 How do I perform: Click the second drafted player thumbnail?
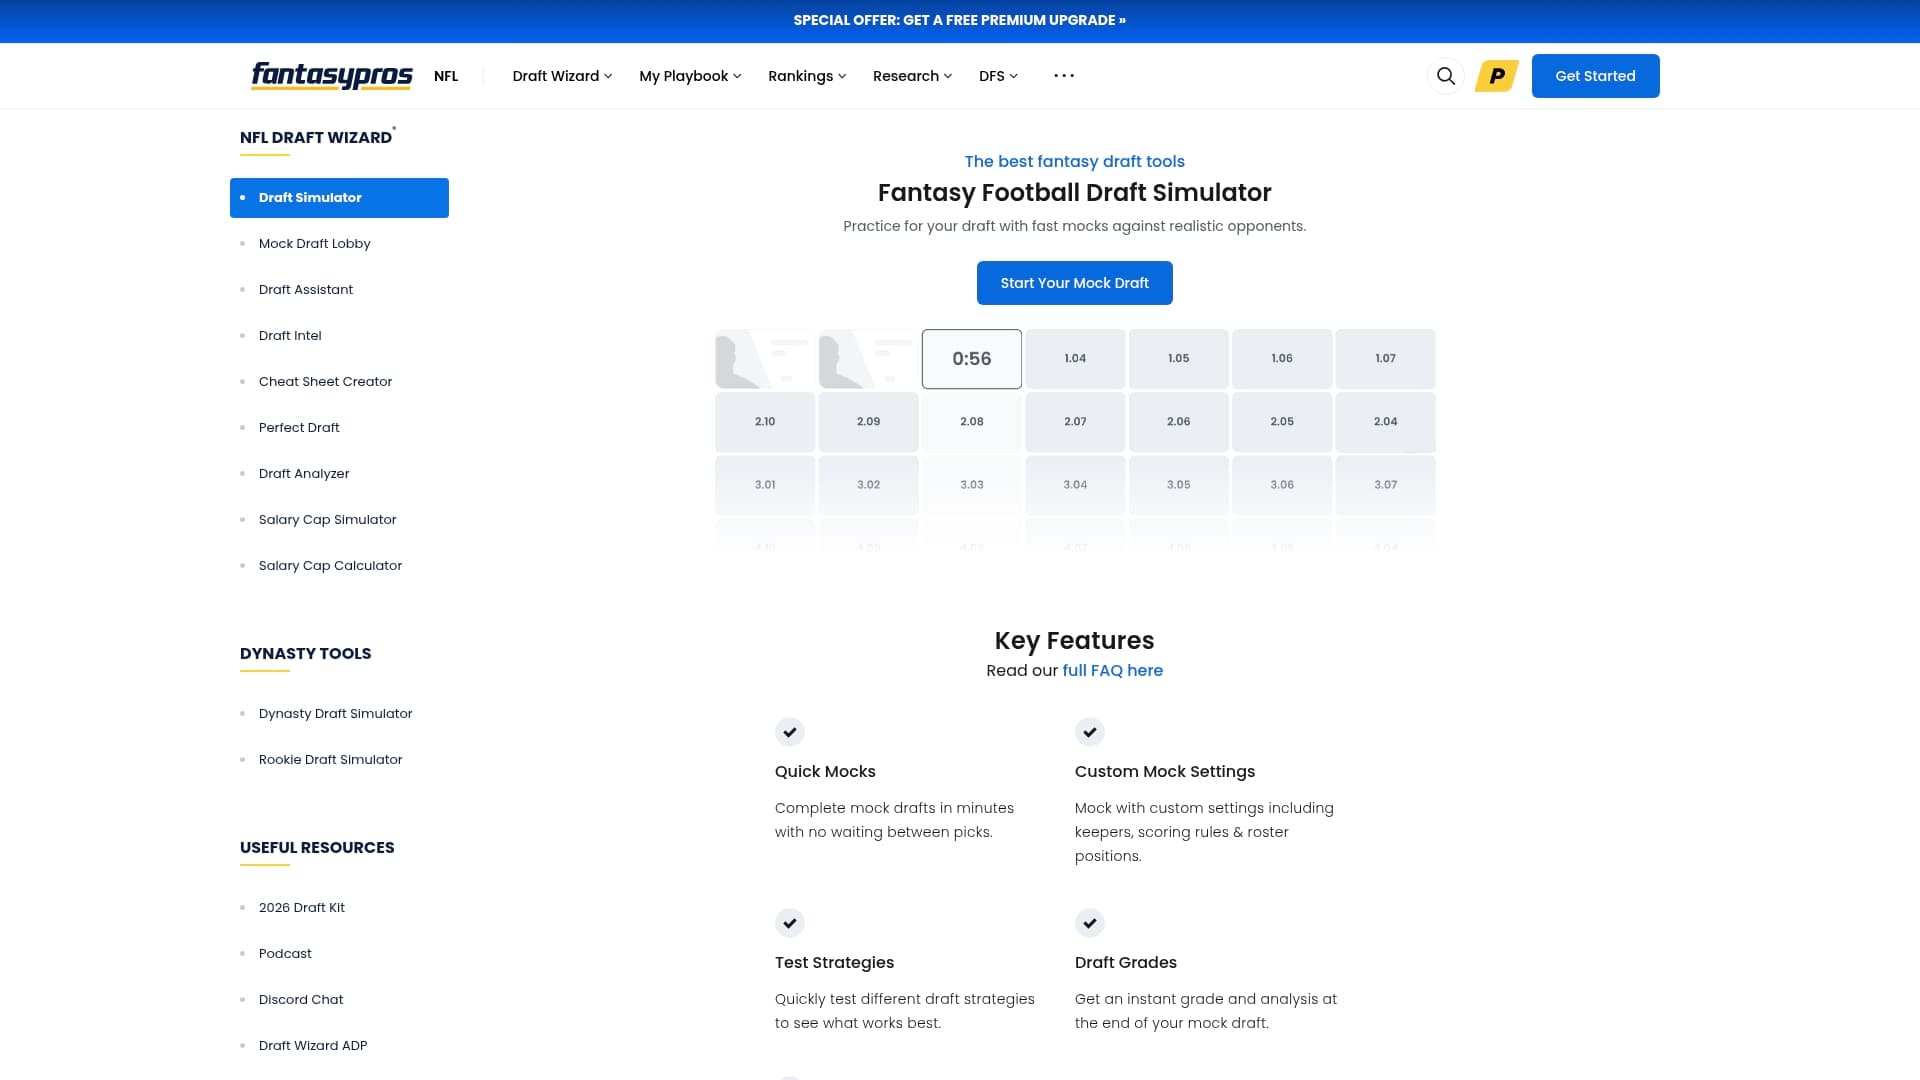click(868, 359)
